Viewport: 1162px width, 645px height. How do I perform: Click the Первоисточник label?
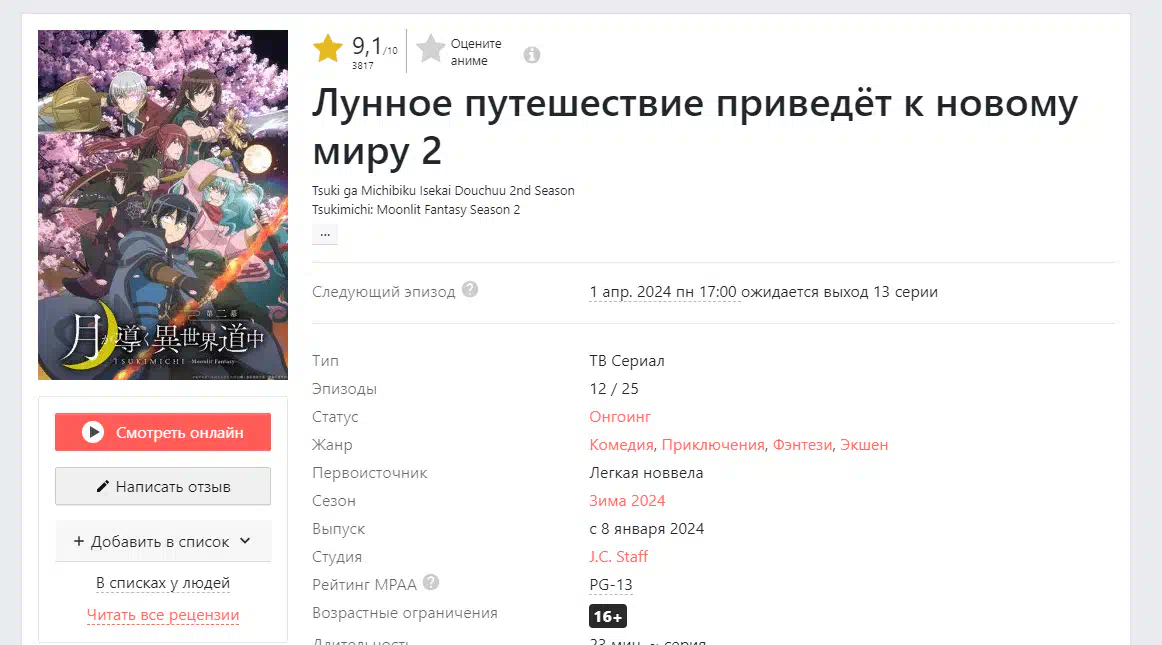[370, 473]
